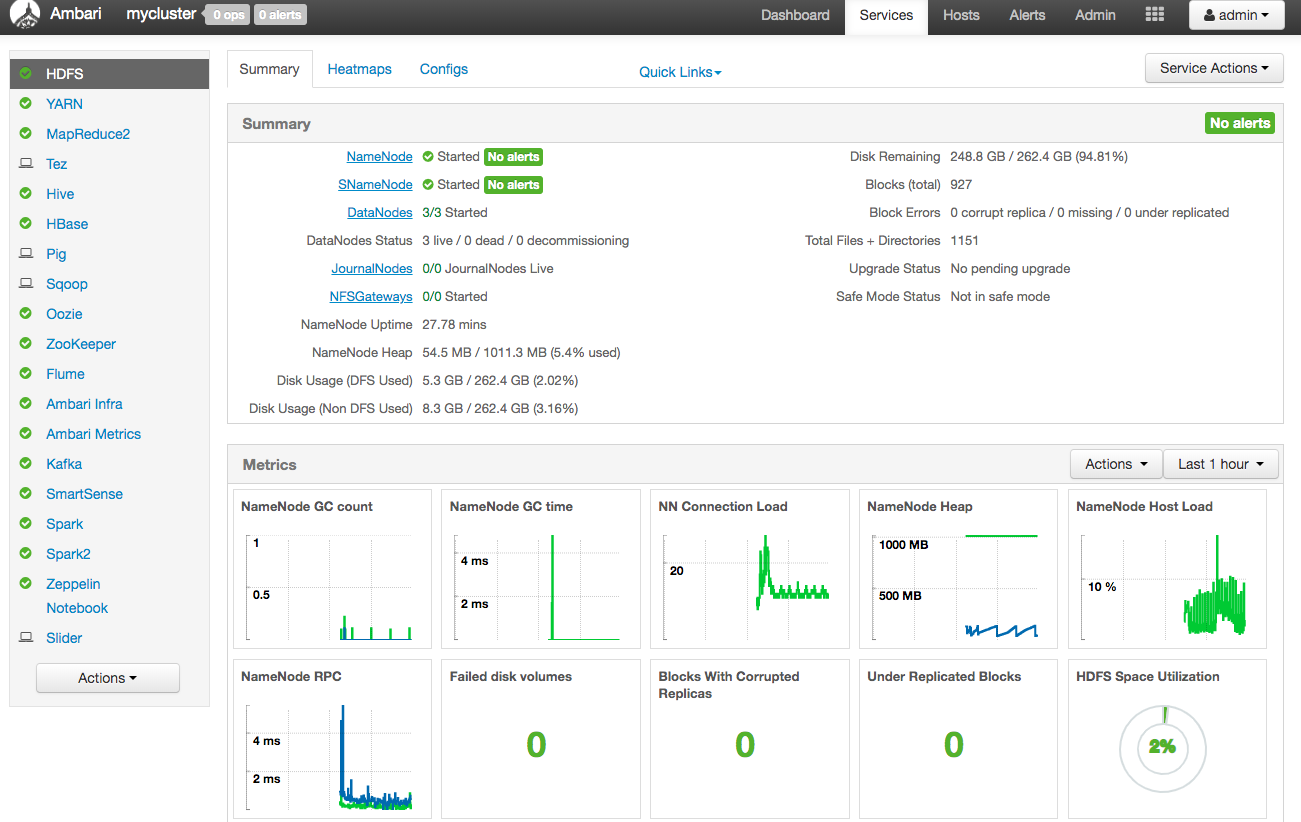Image resolution: width=1301 pixels, height=822 pixels.
Task: Click the Ambari logo icon
Action: 25,15
